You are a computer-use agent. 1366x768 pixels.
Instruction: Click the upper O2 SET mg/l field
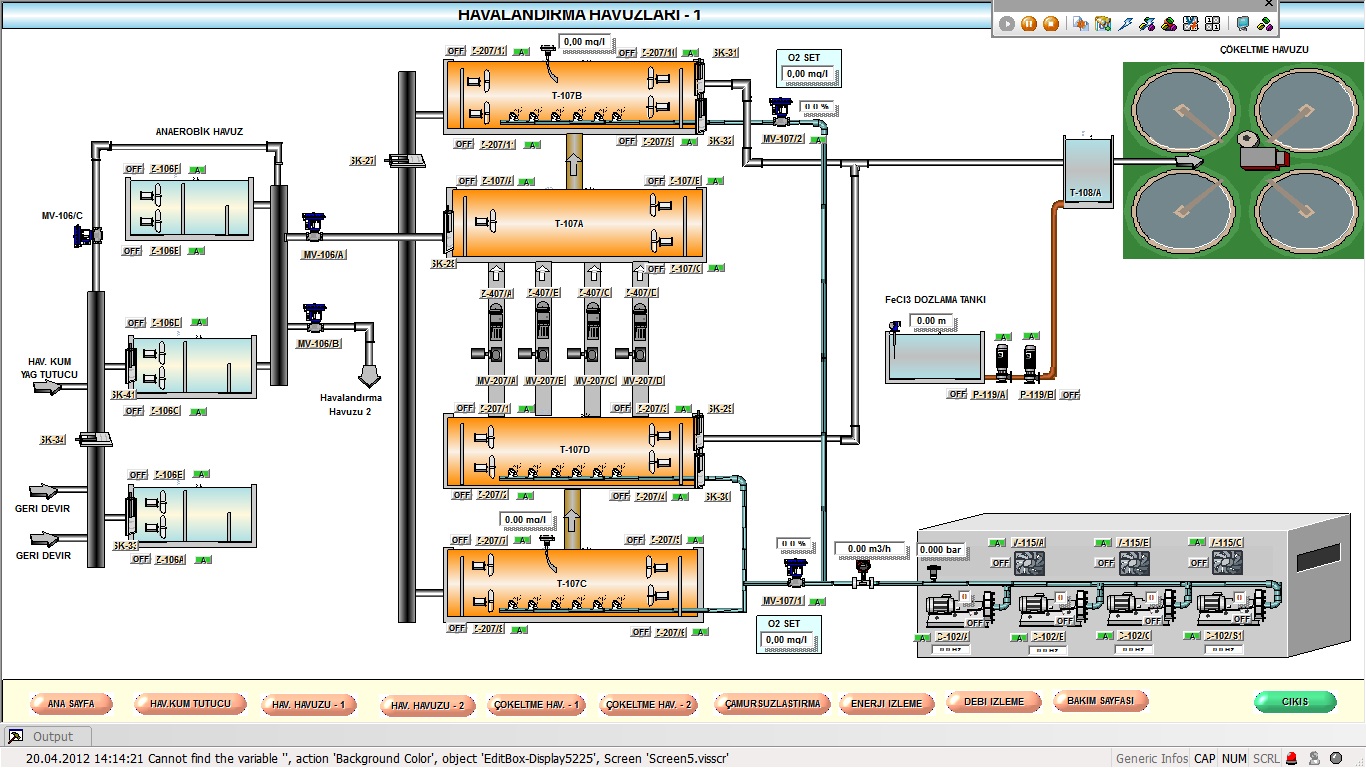[808, 74]
